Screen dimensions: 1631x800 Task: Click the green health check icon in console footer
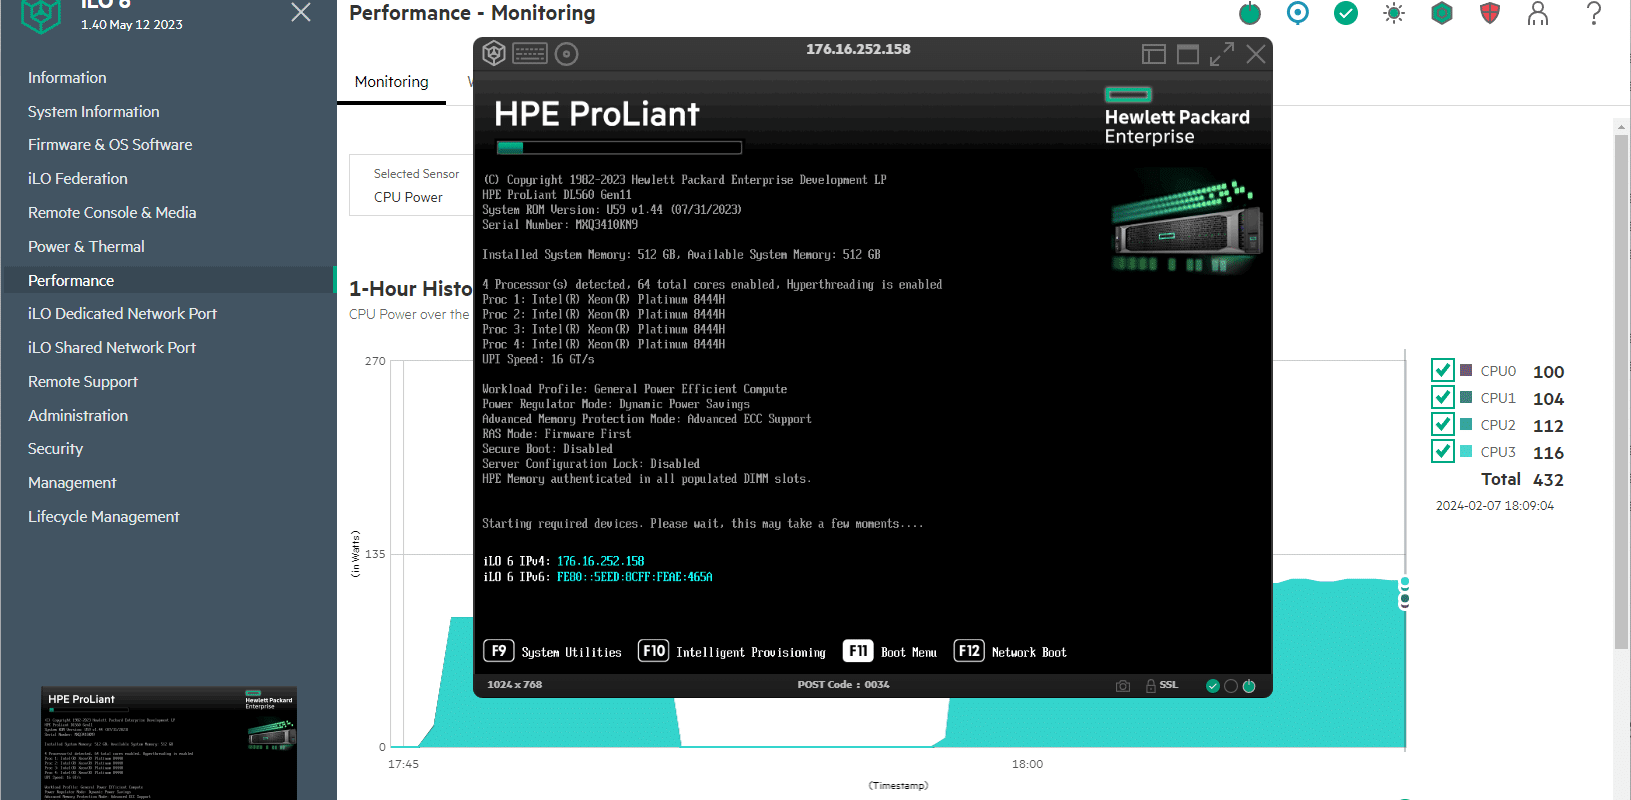point(1213,686)
